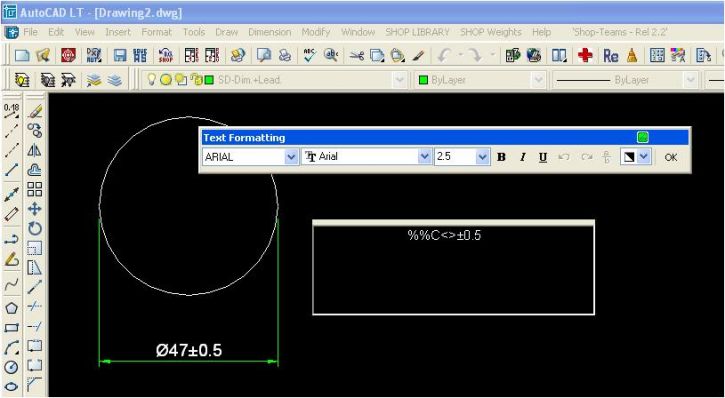The width and height of the screenshot is (725, 398).
Task: Click OK in Text Formatting
Action: click(x=671, y=157)
